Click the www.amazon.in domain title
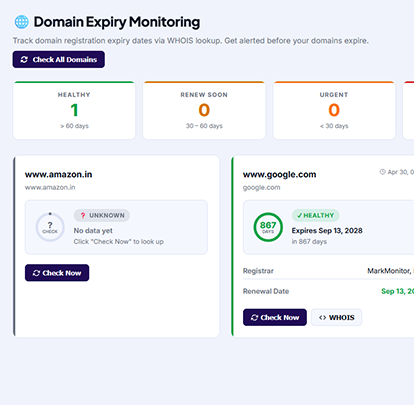 [58, 174]
